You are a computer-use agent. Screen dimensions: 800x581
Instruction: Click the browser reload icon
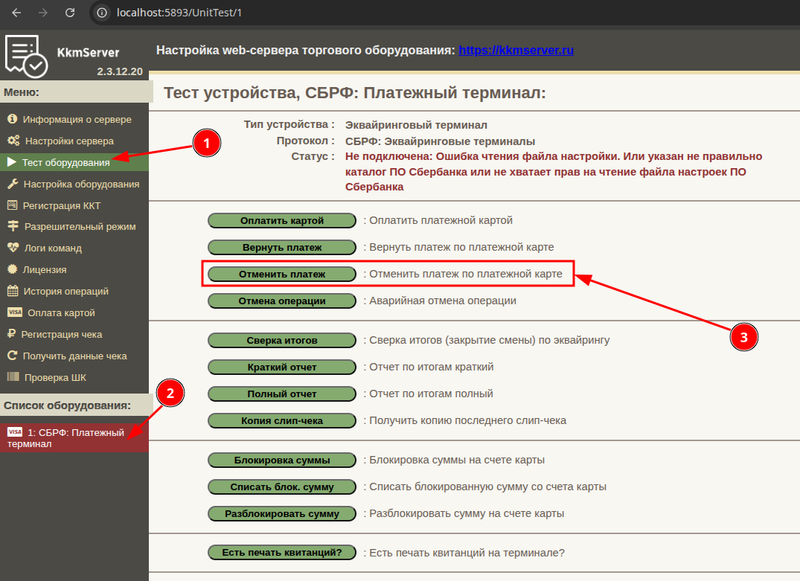tap(69, 14)
